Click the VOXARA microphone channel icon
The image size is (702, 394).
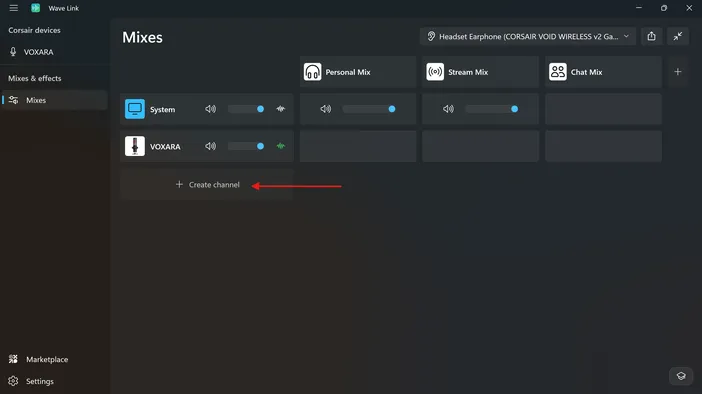(135, 146)
